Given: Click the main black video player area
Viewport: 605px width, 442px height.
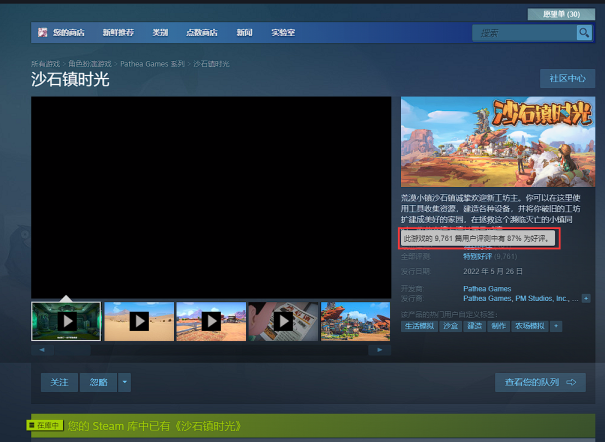Looking at the screenshot, I should point(211,197).
